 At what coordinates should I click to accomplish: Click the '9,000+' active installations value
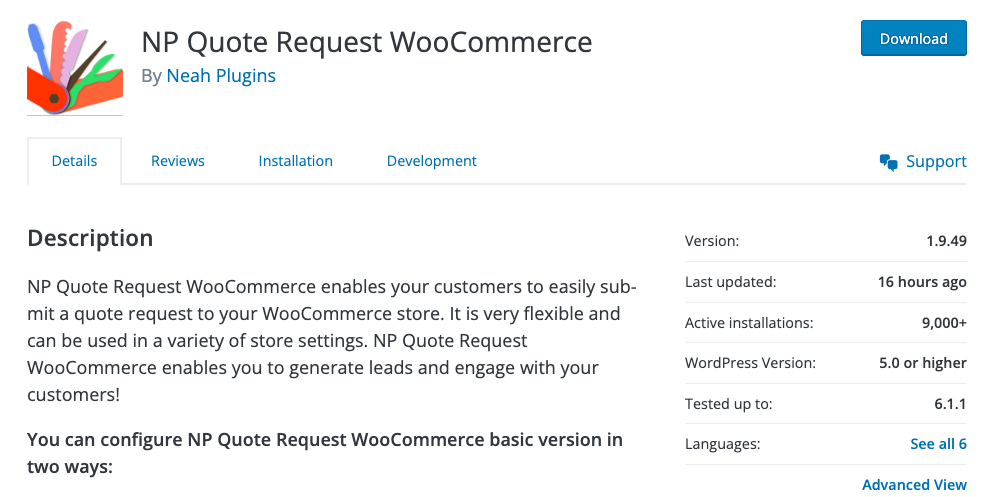[x=944, y=323]
